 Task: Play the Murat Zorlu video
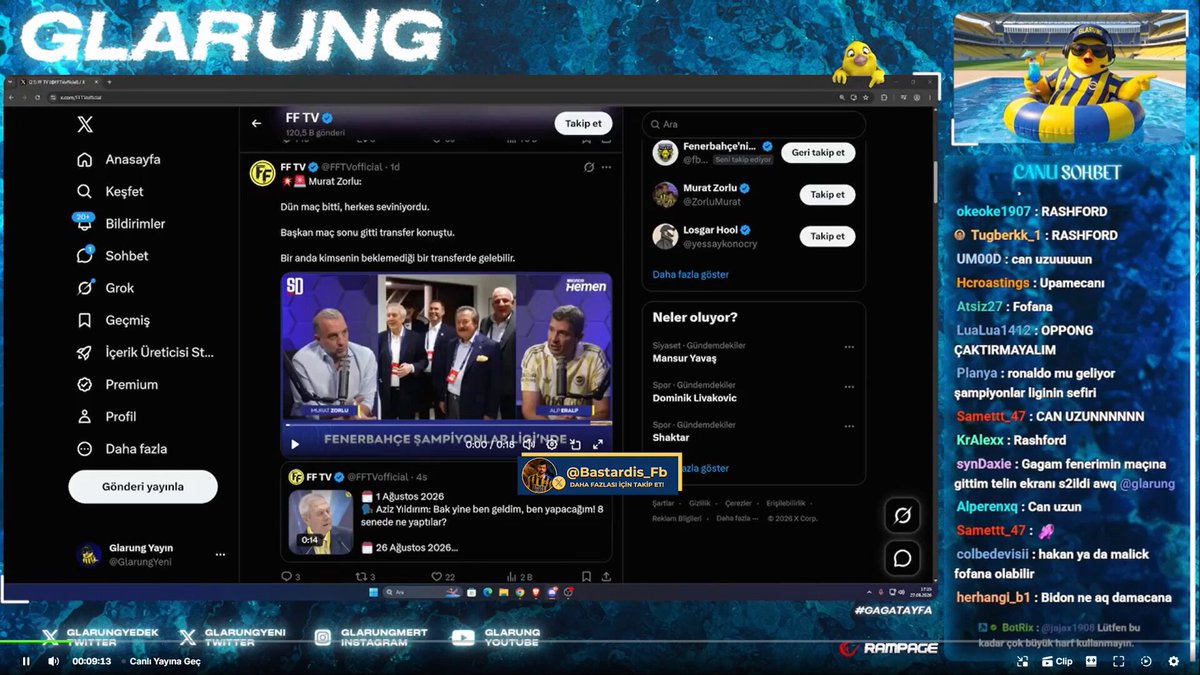(x=294, y=444)
